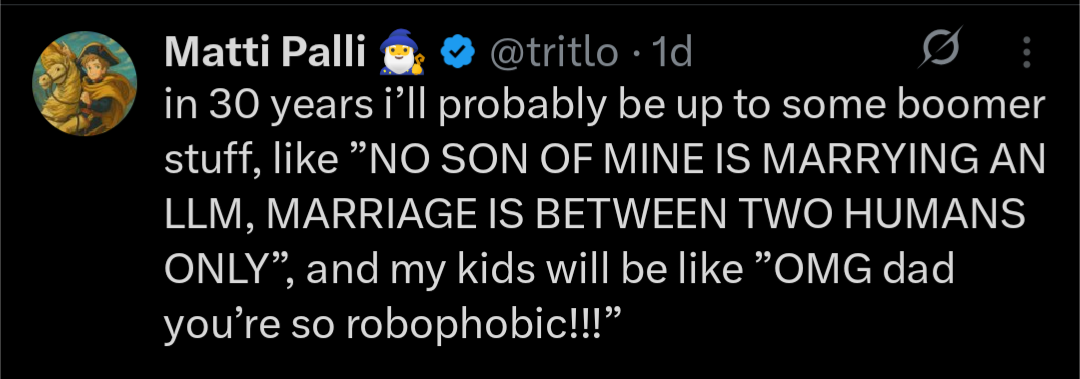The height and width of the screenshot is (379, 1080).
Task: Click the word "MARRIAGE" in the tweet
Action: (x=366, y=214)
